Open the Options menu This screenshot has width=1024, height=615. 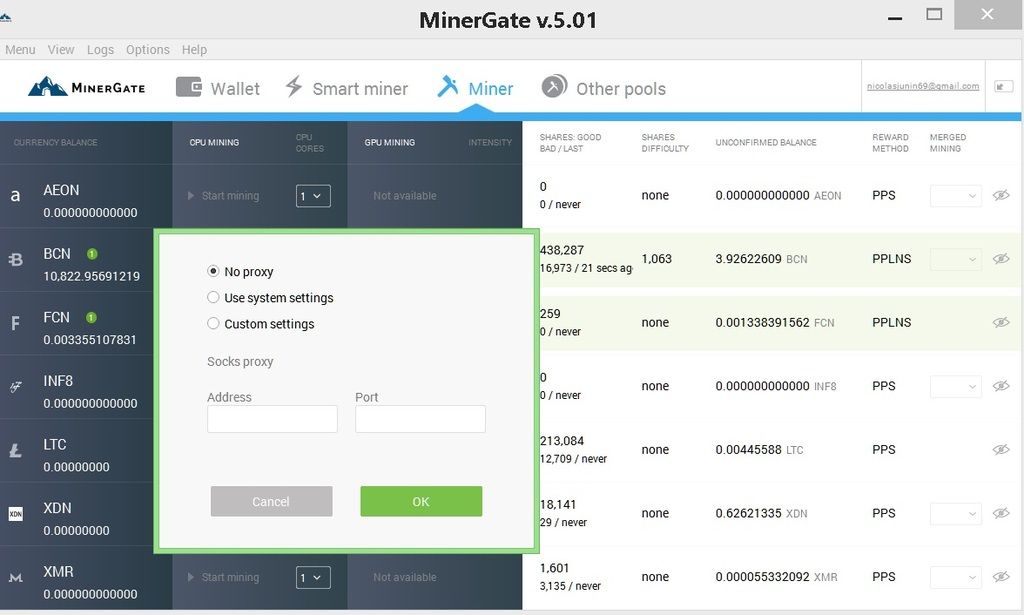coord(148,50)
